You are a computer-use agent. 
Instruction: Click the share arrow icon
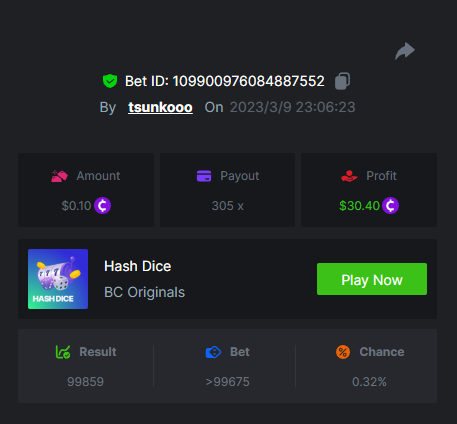point(405,51)
